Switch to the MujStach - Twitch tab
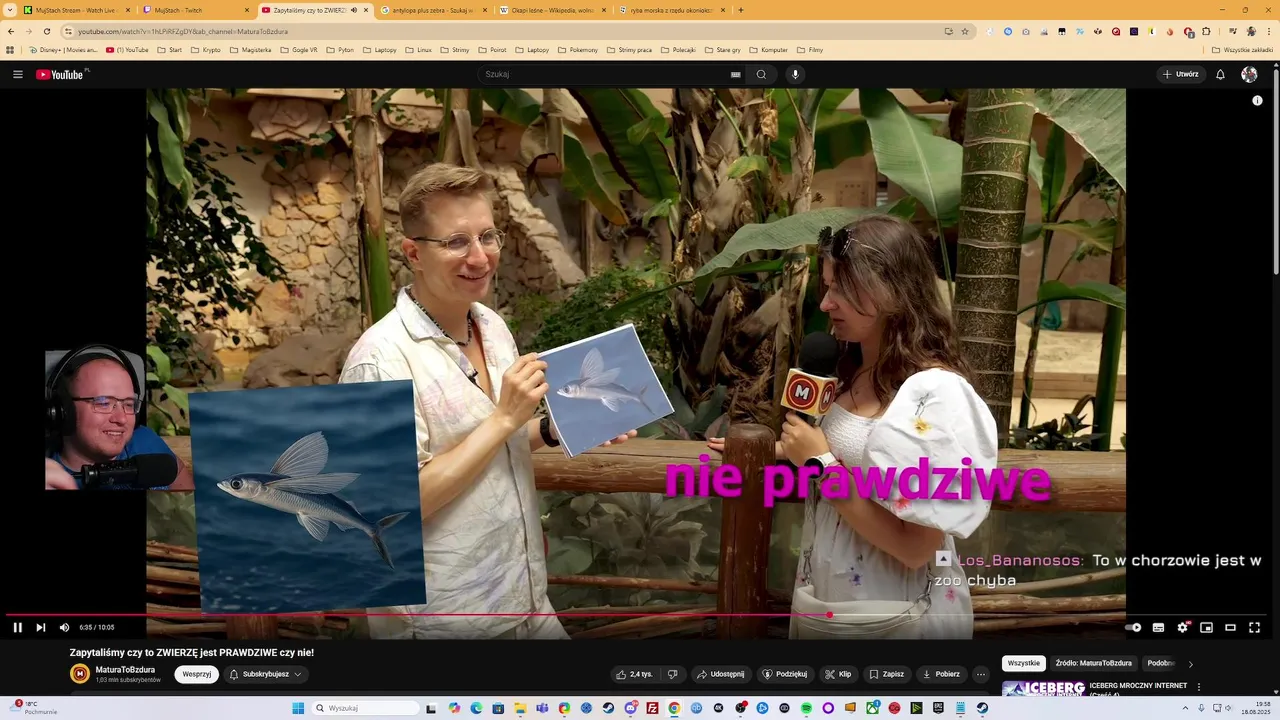This screenshot has height=720, width=1280. [195, 10]
